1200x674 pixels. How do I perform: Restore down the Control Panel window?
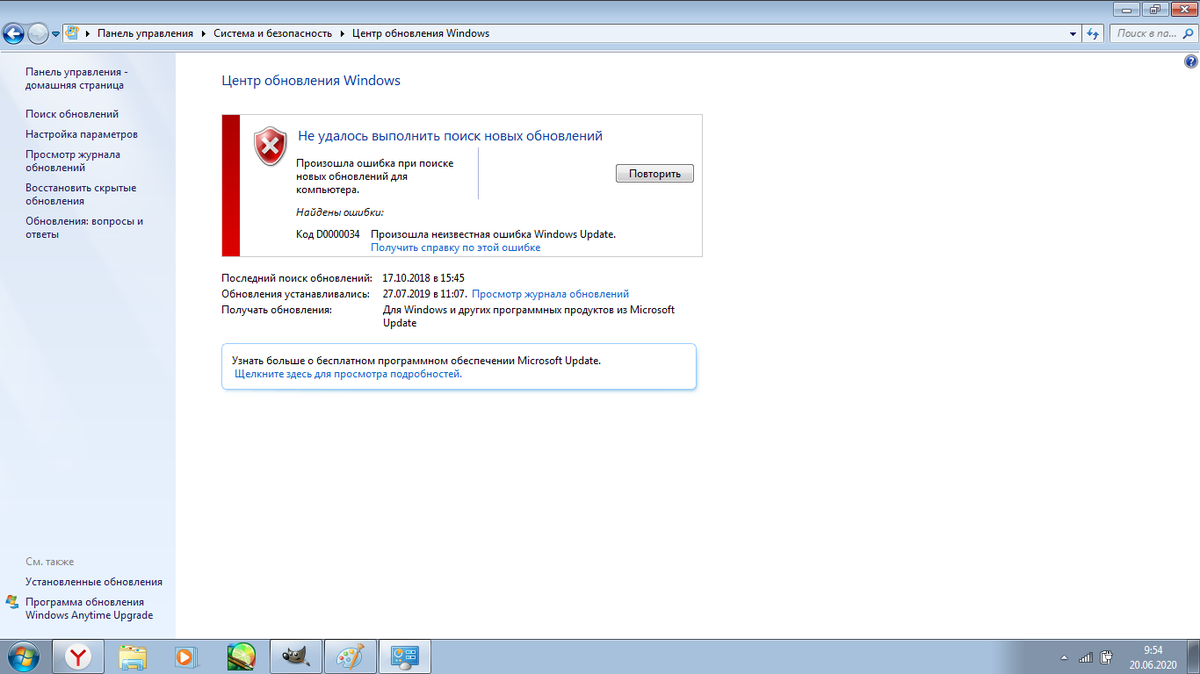click(x=1153, y=7)
